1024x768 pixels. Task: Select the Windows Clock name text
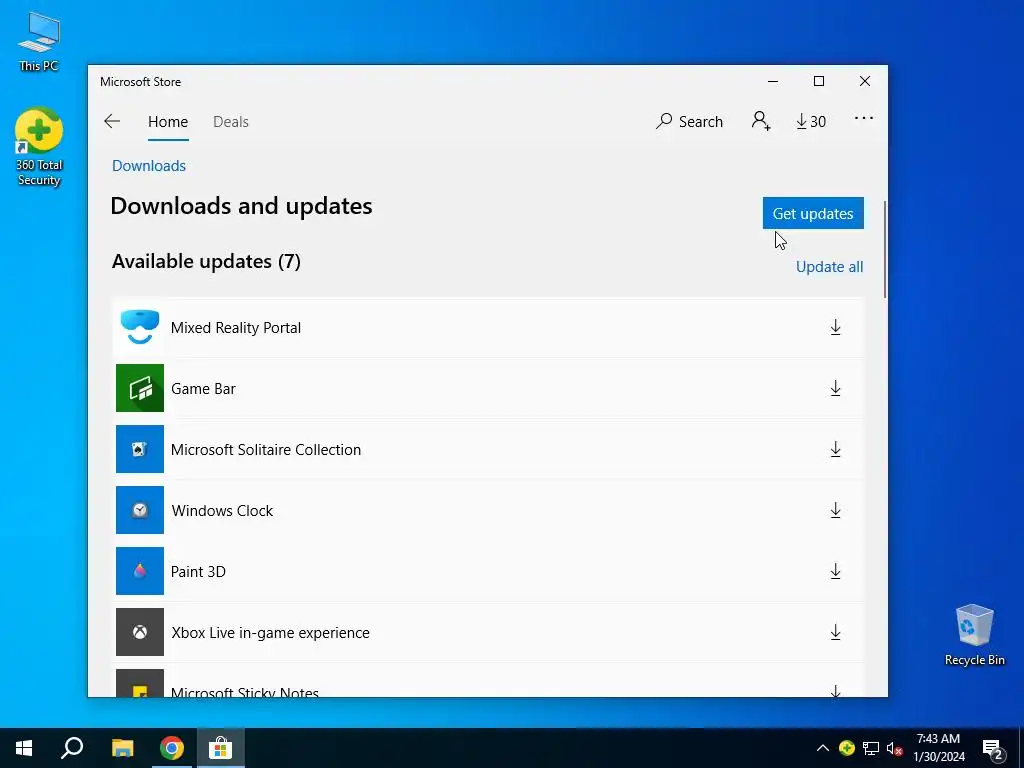(x=222, y=511)
